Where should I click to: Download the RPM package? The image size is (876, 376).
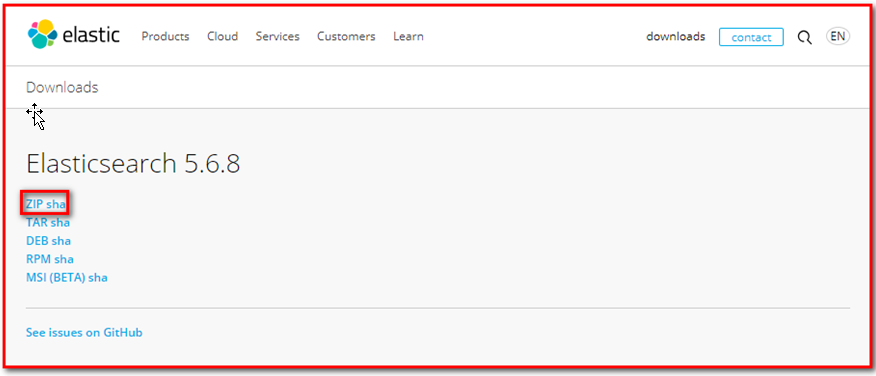pyautogui.click(x=38, y=259)
